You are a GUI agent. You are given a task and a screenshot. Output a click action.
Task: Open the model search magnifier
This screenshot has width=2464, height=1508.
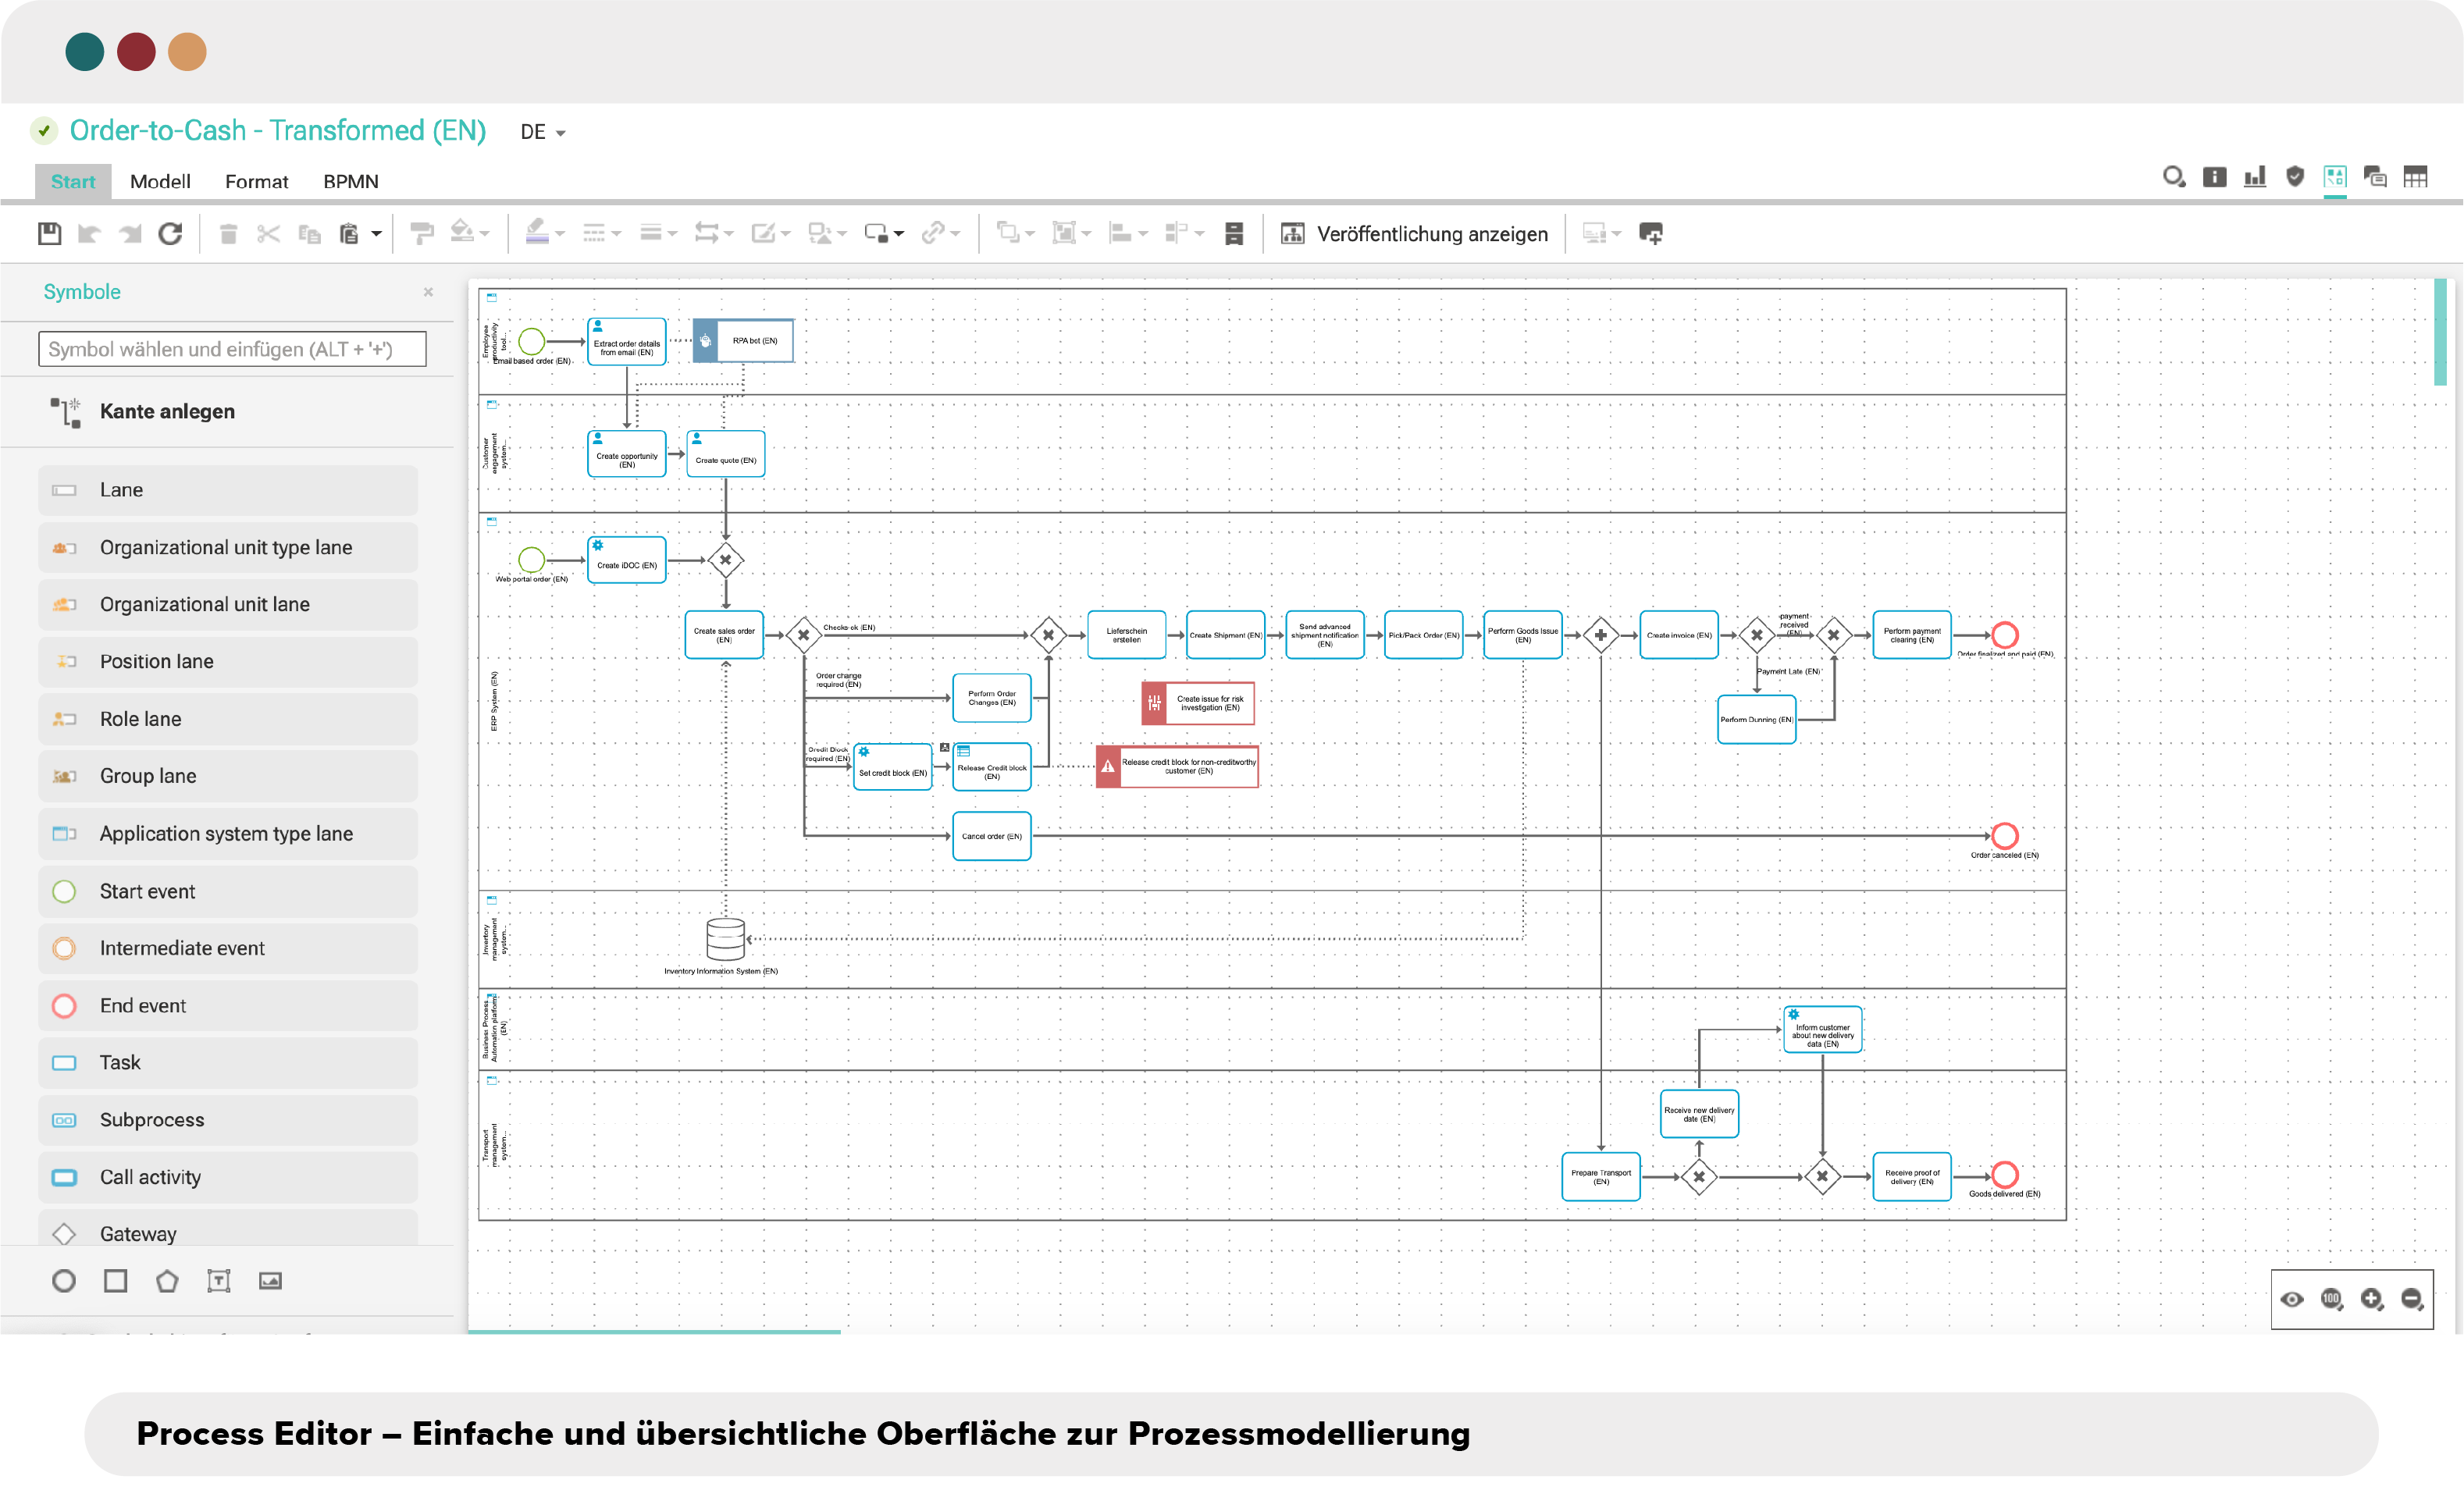[2173, 178]
